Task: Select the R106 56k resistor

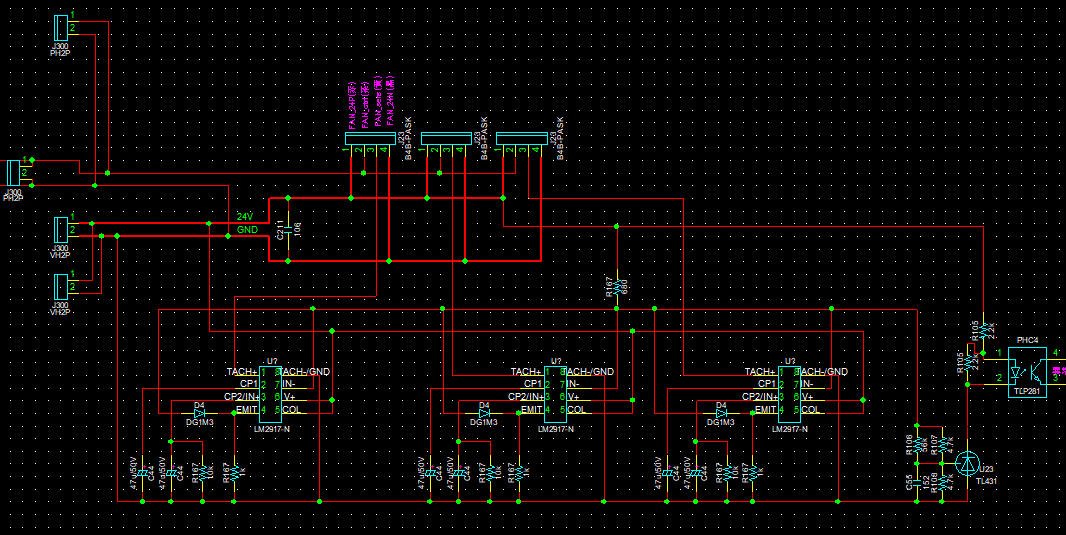Action: click(917, 445)
